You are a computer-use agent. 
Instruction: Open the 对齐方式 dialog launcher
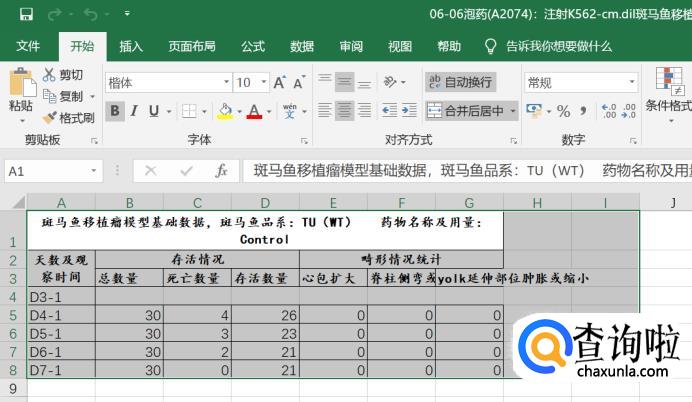point(513,141)
